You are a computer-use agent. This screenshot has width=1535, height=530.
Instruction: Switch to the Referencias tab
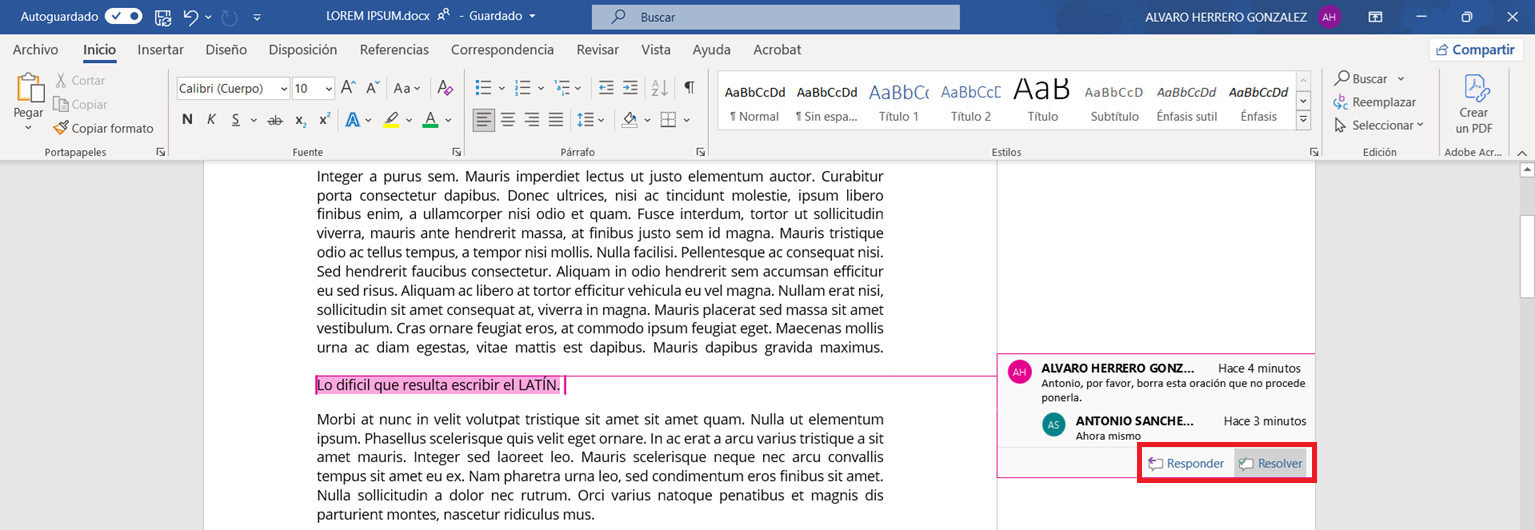[x=394, y=49]
